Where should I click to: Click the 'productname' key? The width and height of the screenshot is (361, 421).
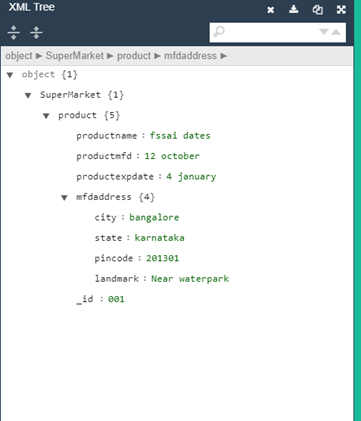pos(107,136)
